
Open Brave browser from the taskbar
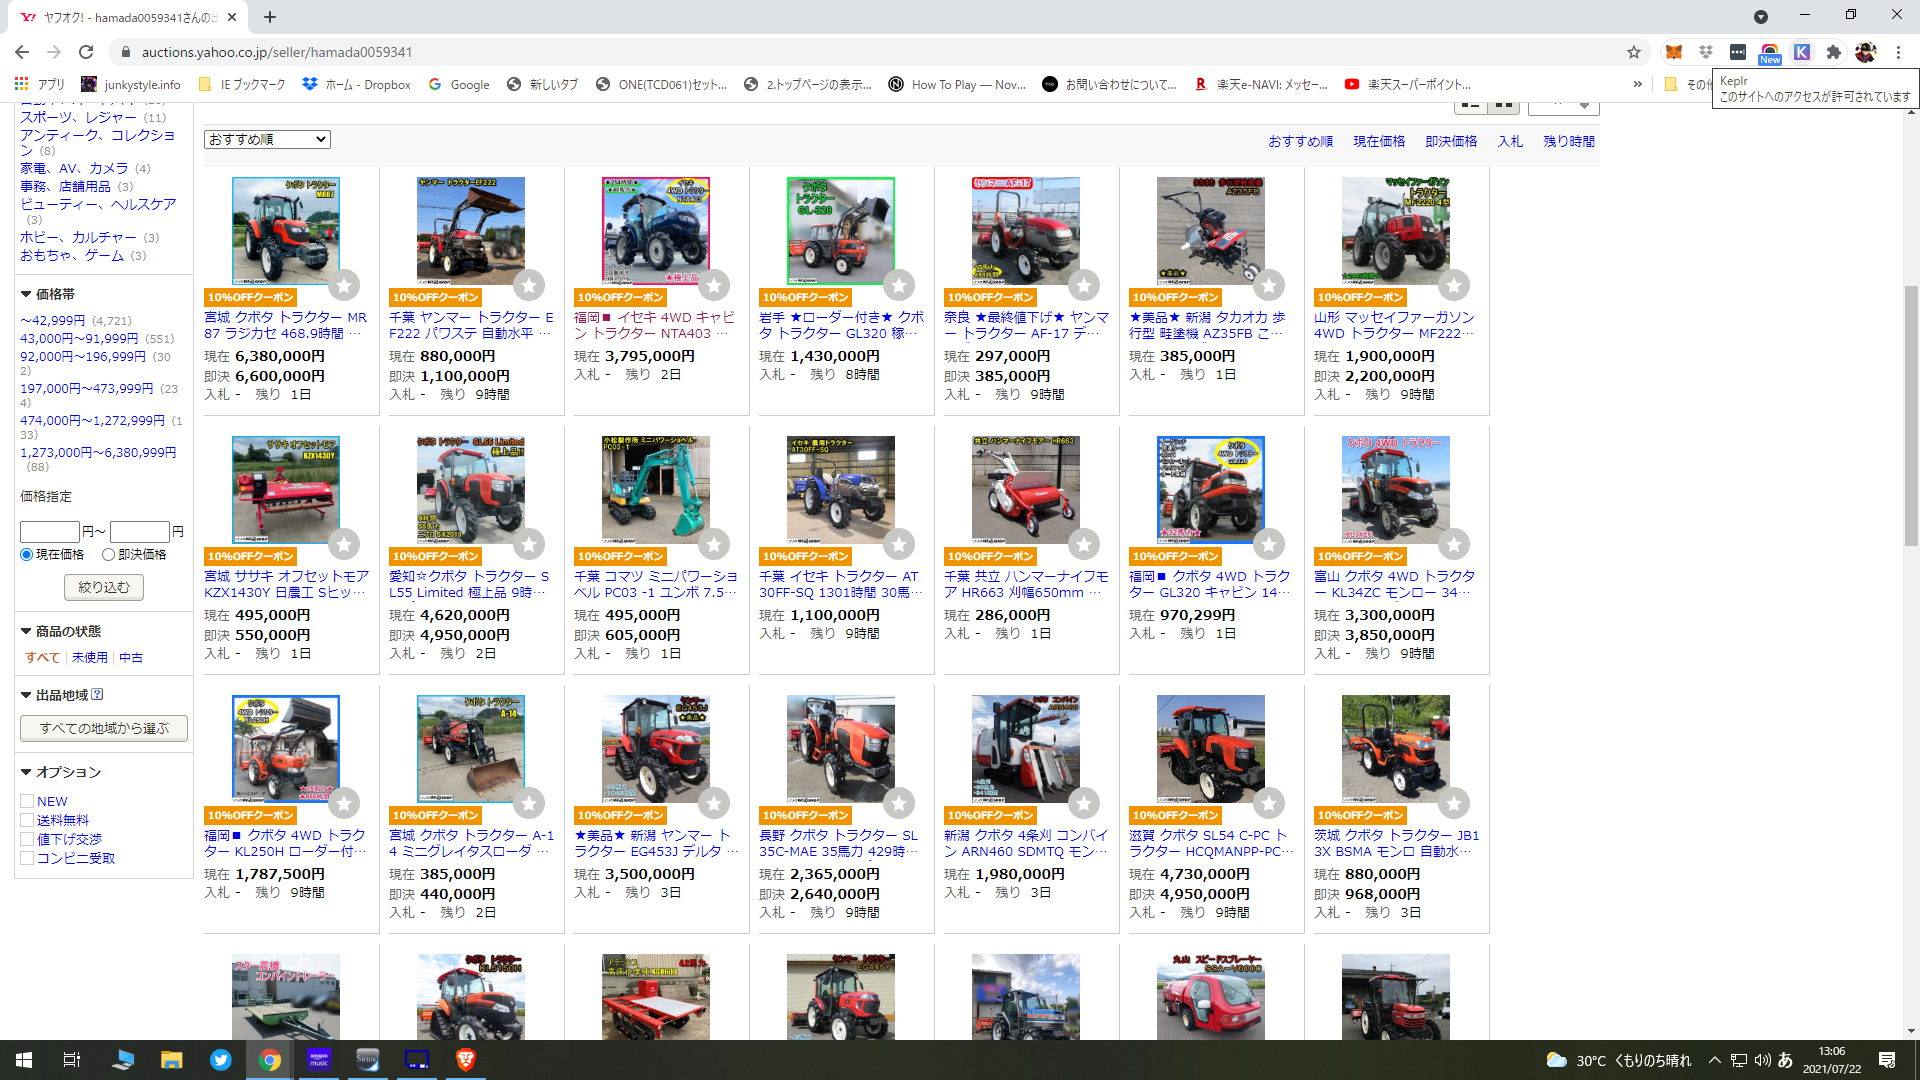(465, 1060)
